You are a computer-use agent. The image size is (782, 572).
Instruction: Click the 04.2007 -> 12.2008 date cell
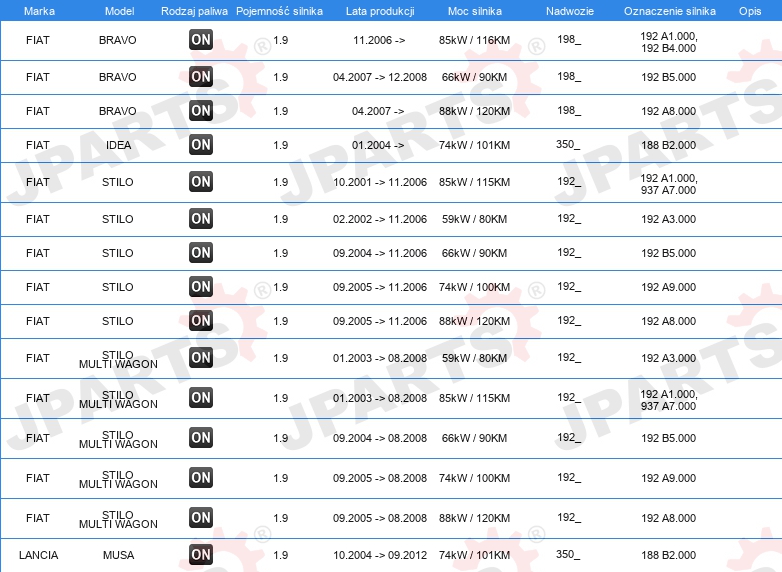(380, 77)
